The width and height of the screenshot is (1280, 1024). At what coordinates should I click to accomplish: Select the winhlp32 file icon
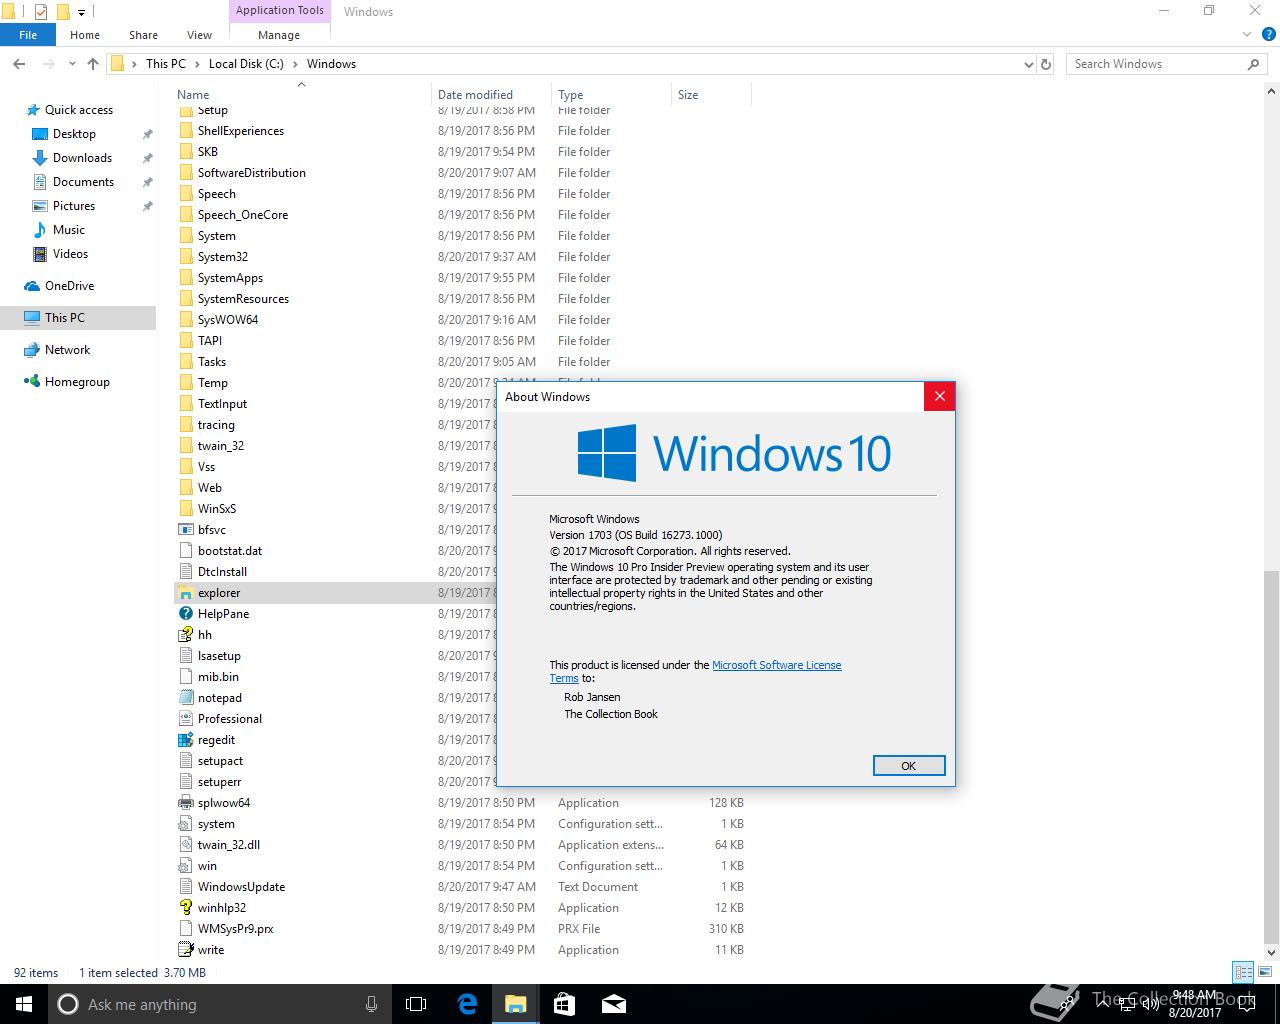click(185, 908)
